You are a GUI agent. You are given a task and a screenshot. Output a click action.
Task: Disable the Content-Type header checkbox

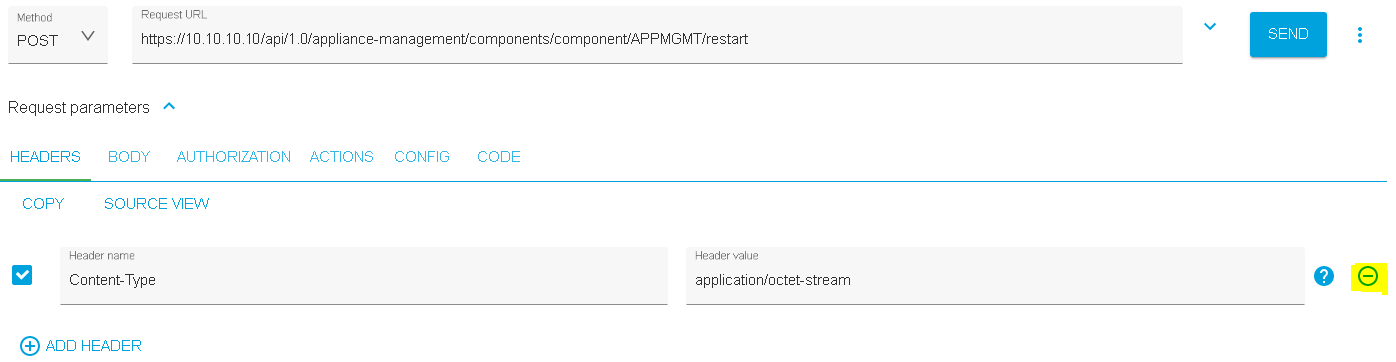[22, 275]
